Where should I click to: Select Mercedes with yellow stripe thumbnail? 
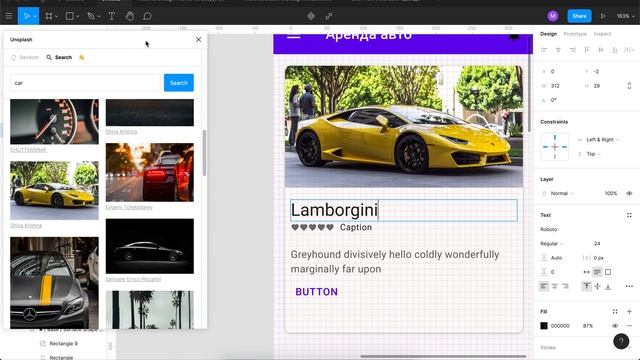point(54,282)
